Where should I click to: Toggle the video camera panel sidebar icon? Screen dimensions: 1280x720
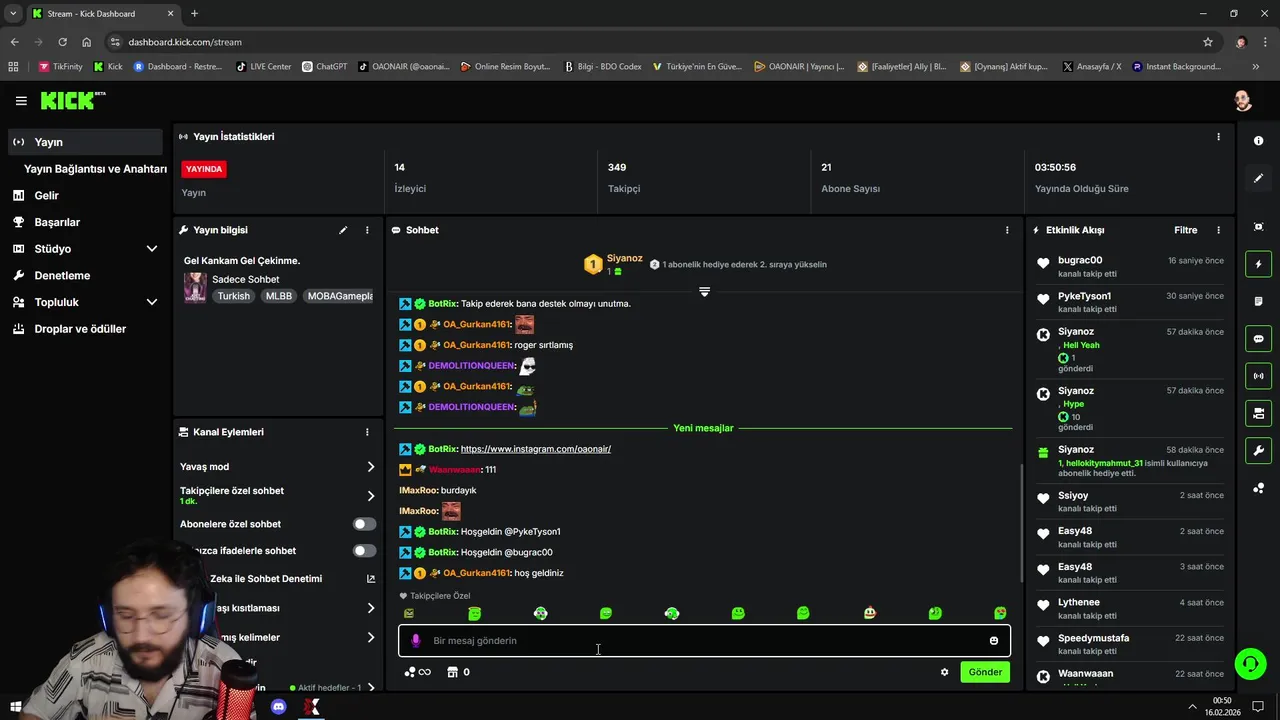click(x=1258, y=413)
